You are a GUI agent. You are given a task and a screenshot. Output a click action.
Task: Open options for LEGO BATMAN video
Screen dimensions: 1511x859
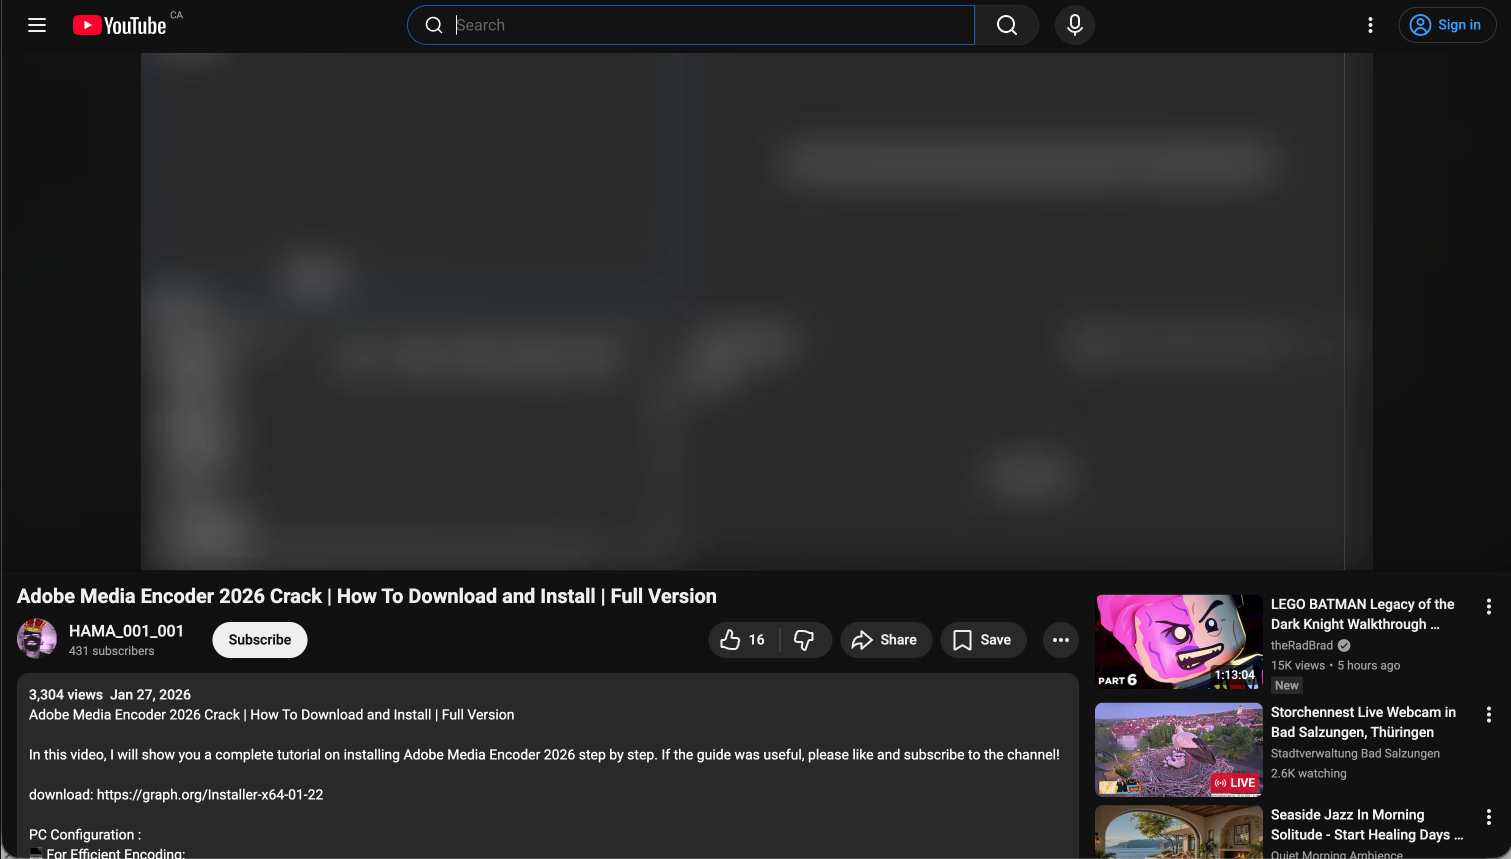[1489, 607]
